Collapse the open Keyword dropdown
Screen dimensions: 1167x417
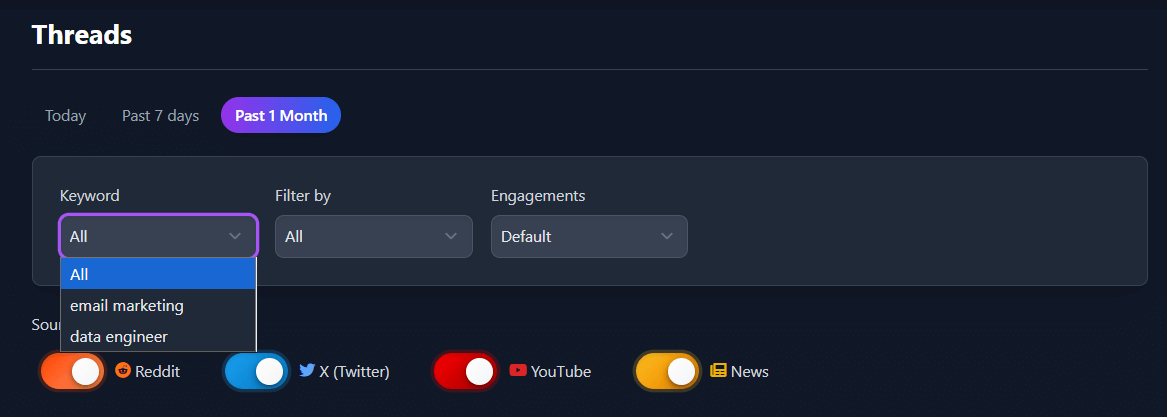[158, 237]
